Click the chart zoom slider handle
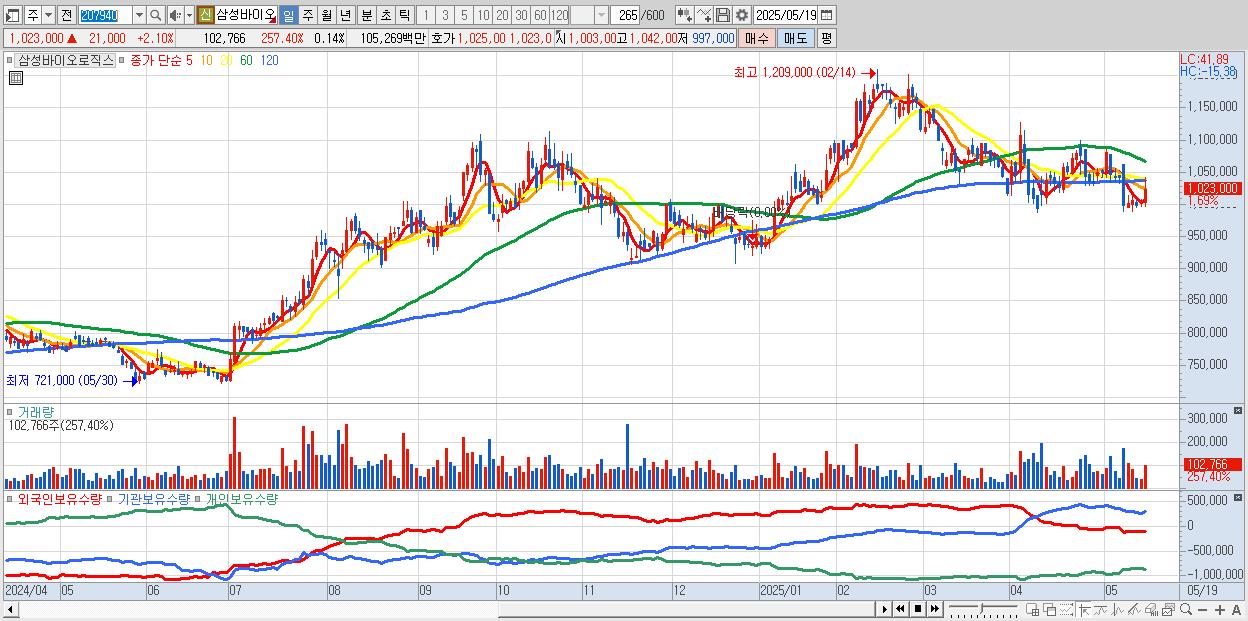 tap(981, 609)
